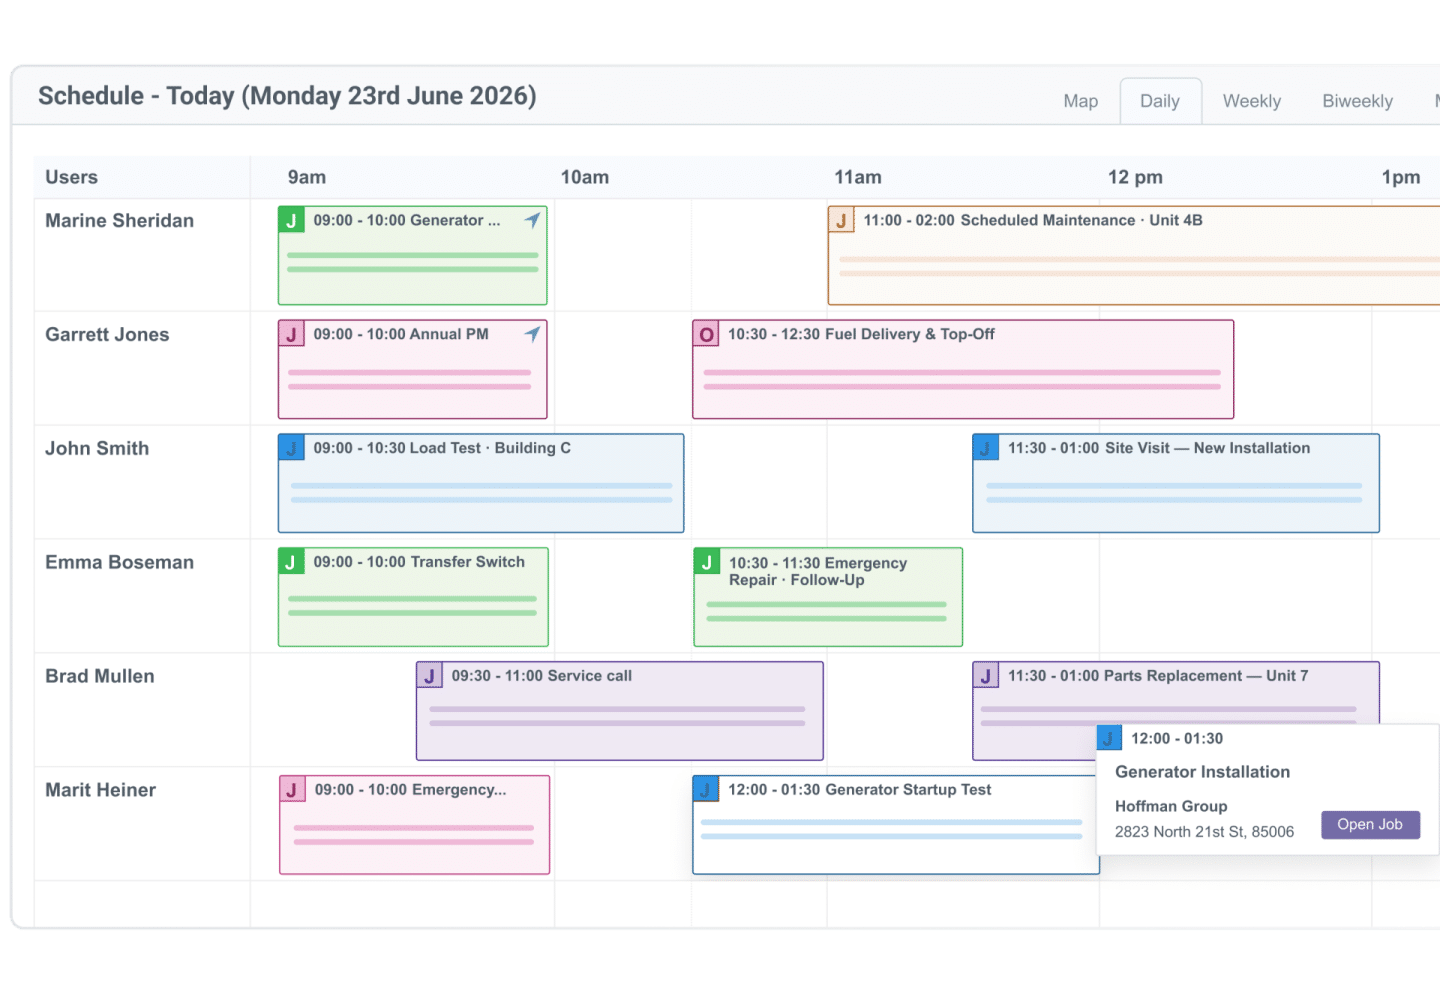
Task: Click the address 2823 North 21st St
Action: click(1204, 832)
